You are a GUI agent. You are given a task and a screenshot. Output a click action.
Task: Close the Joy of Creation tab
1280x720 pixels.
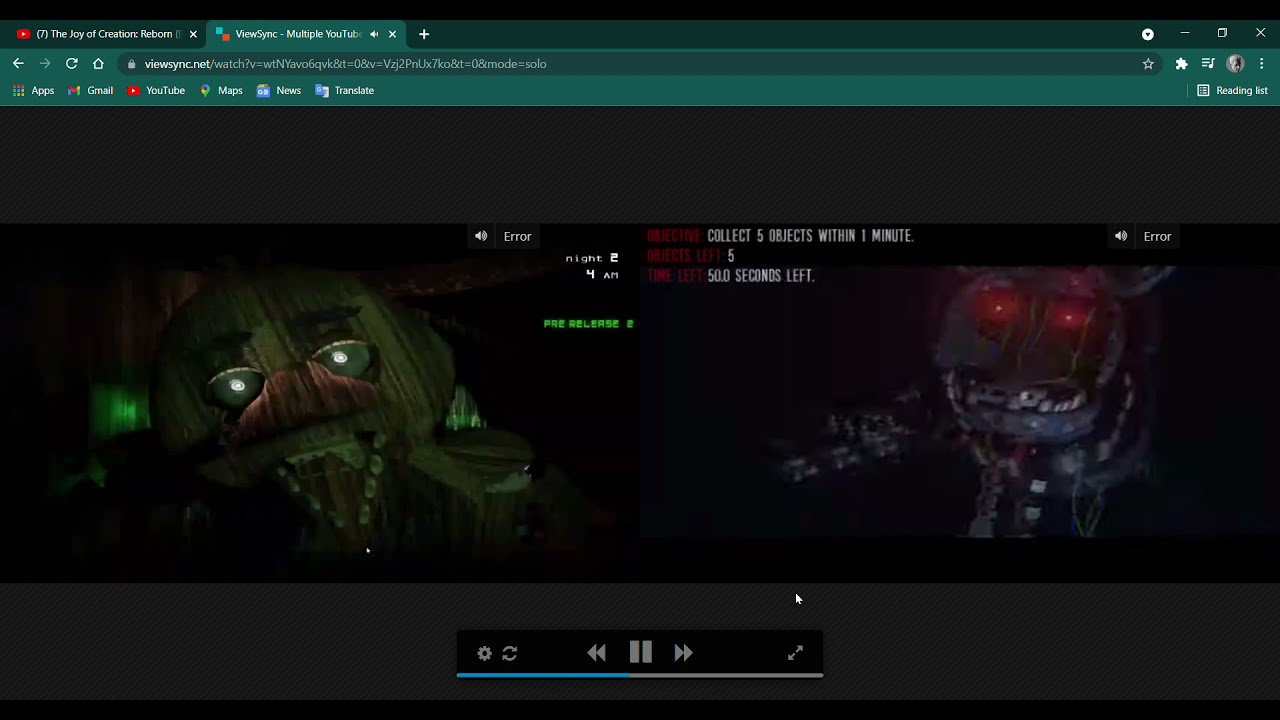tap(193, 34)
